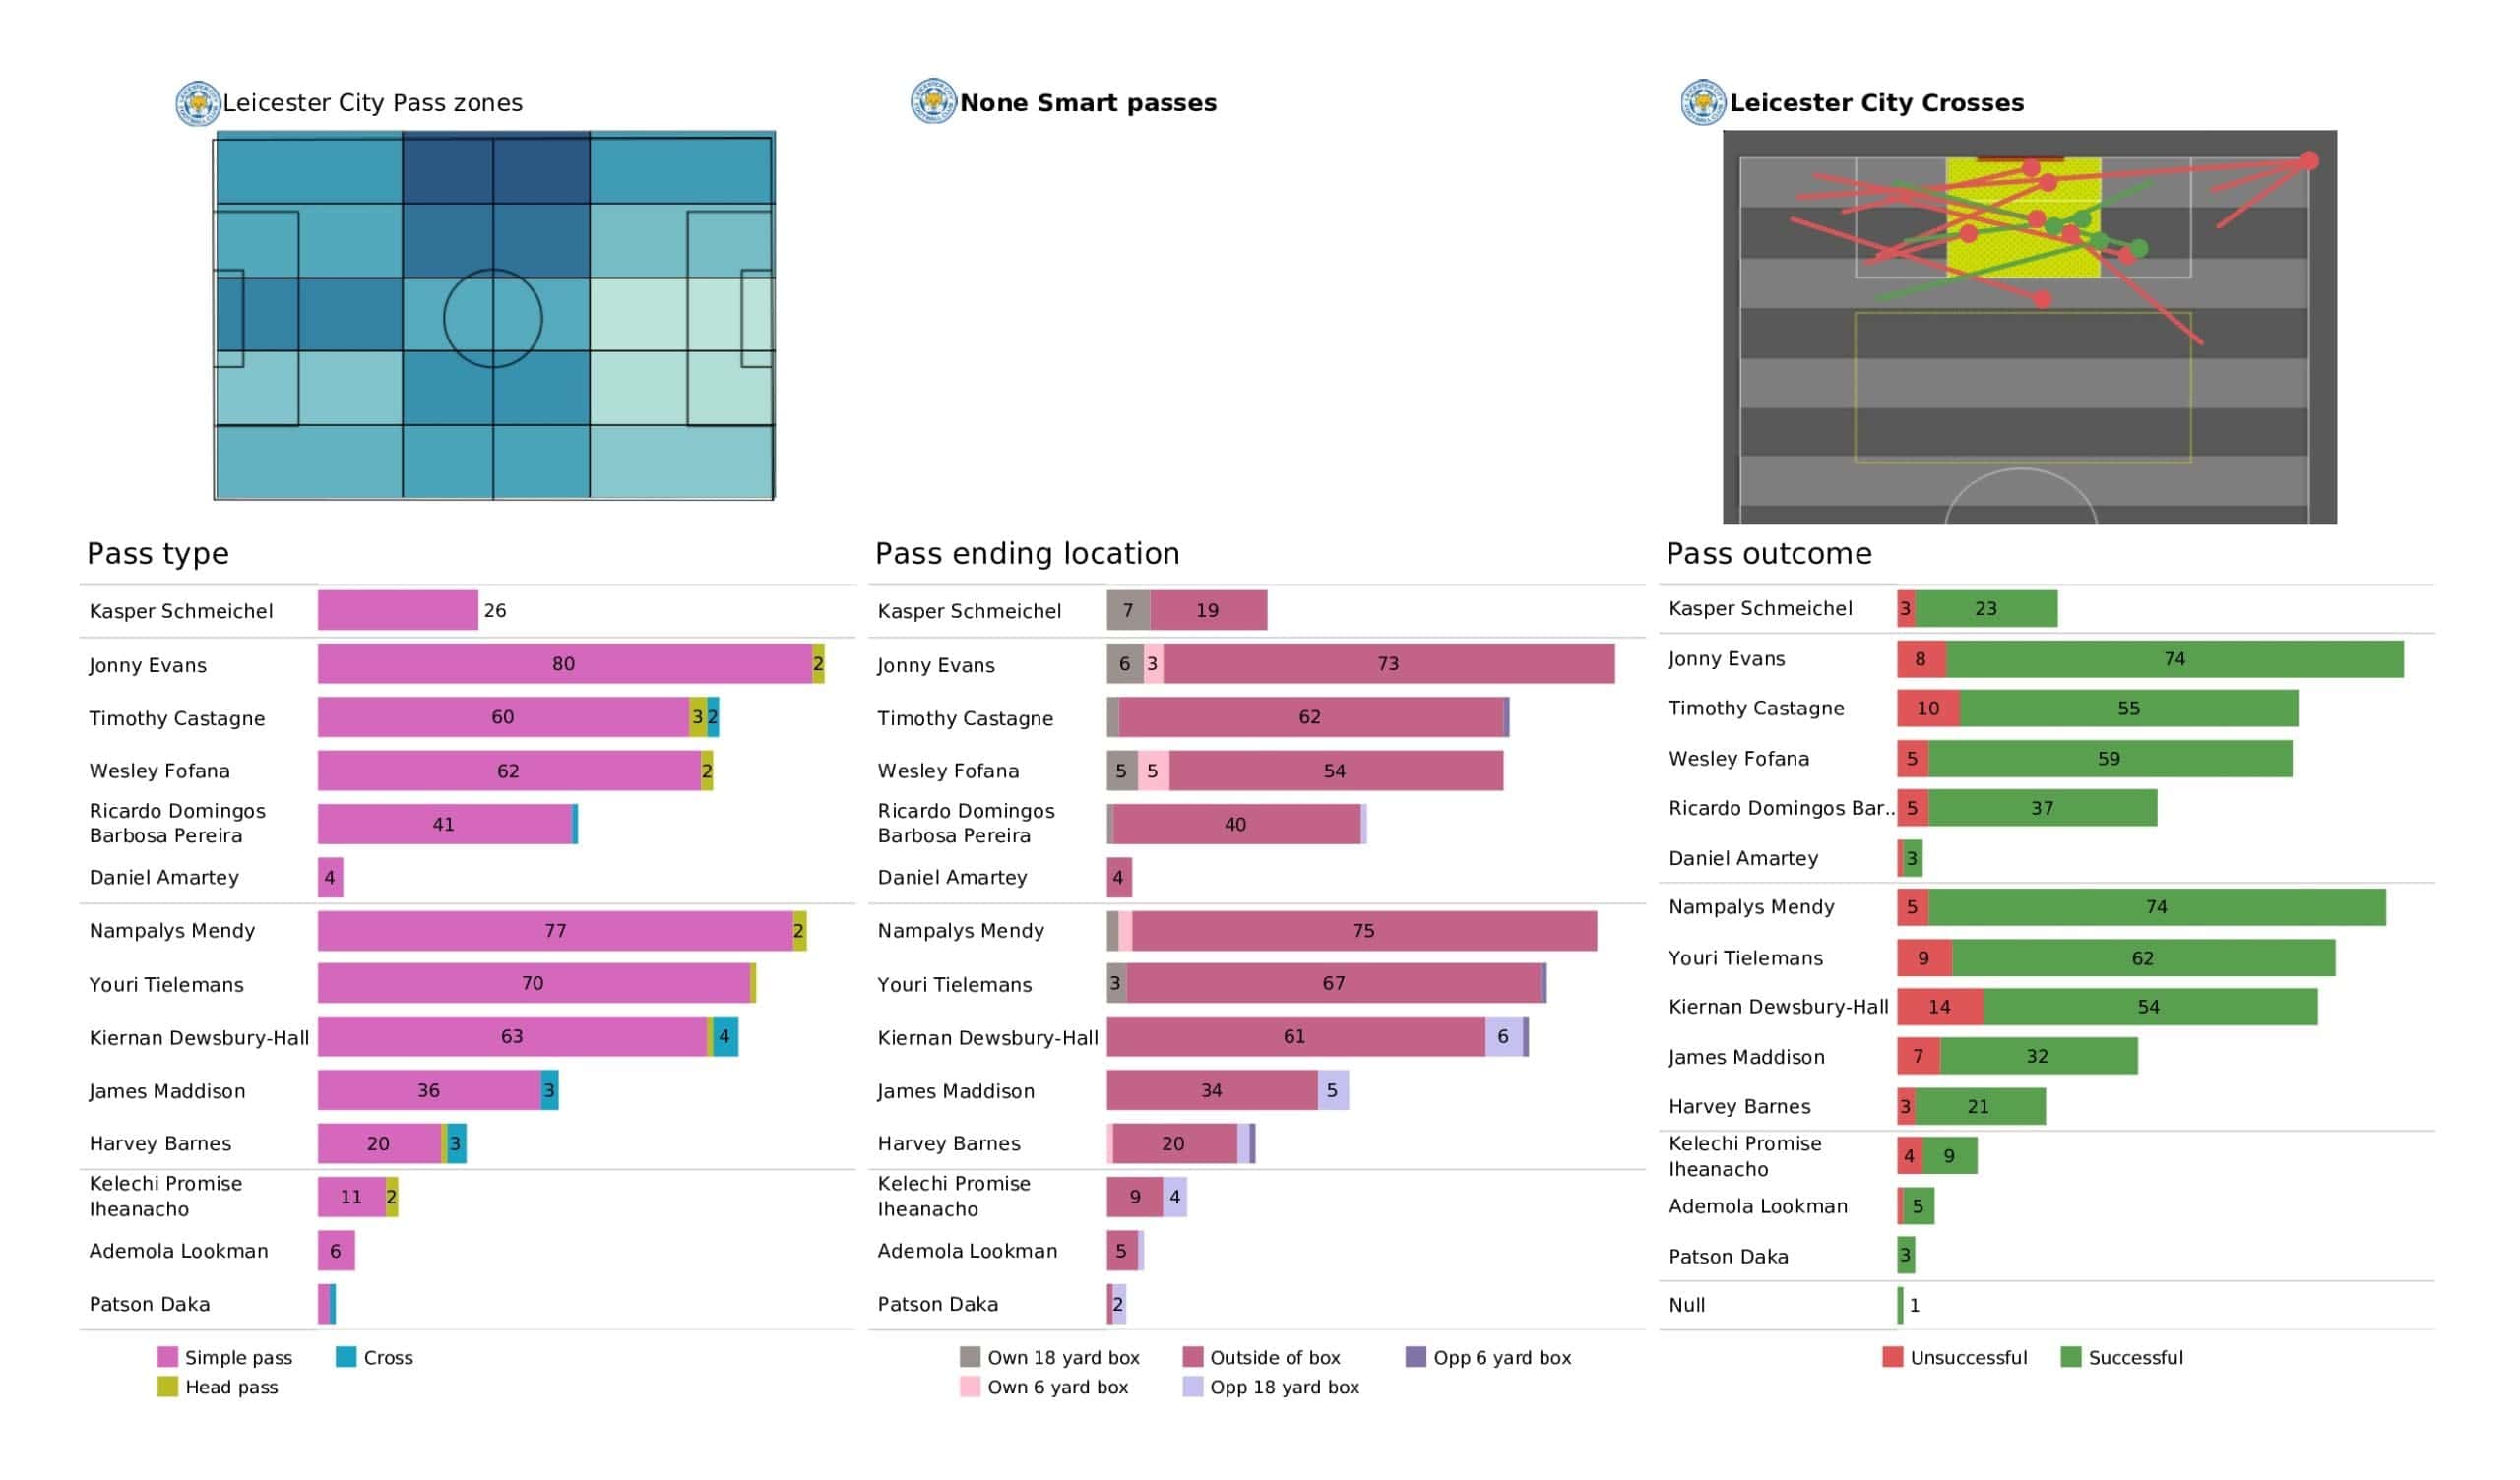Select Youri Tielemans' 62 successful passes bar
2520x1480 pixels.
tap(2144, 958)
